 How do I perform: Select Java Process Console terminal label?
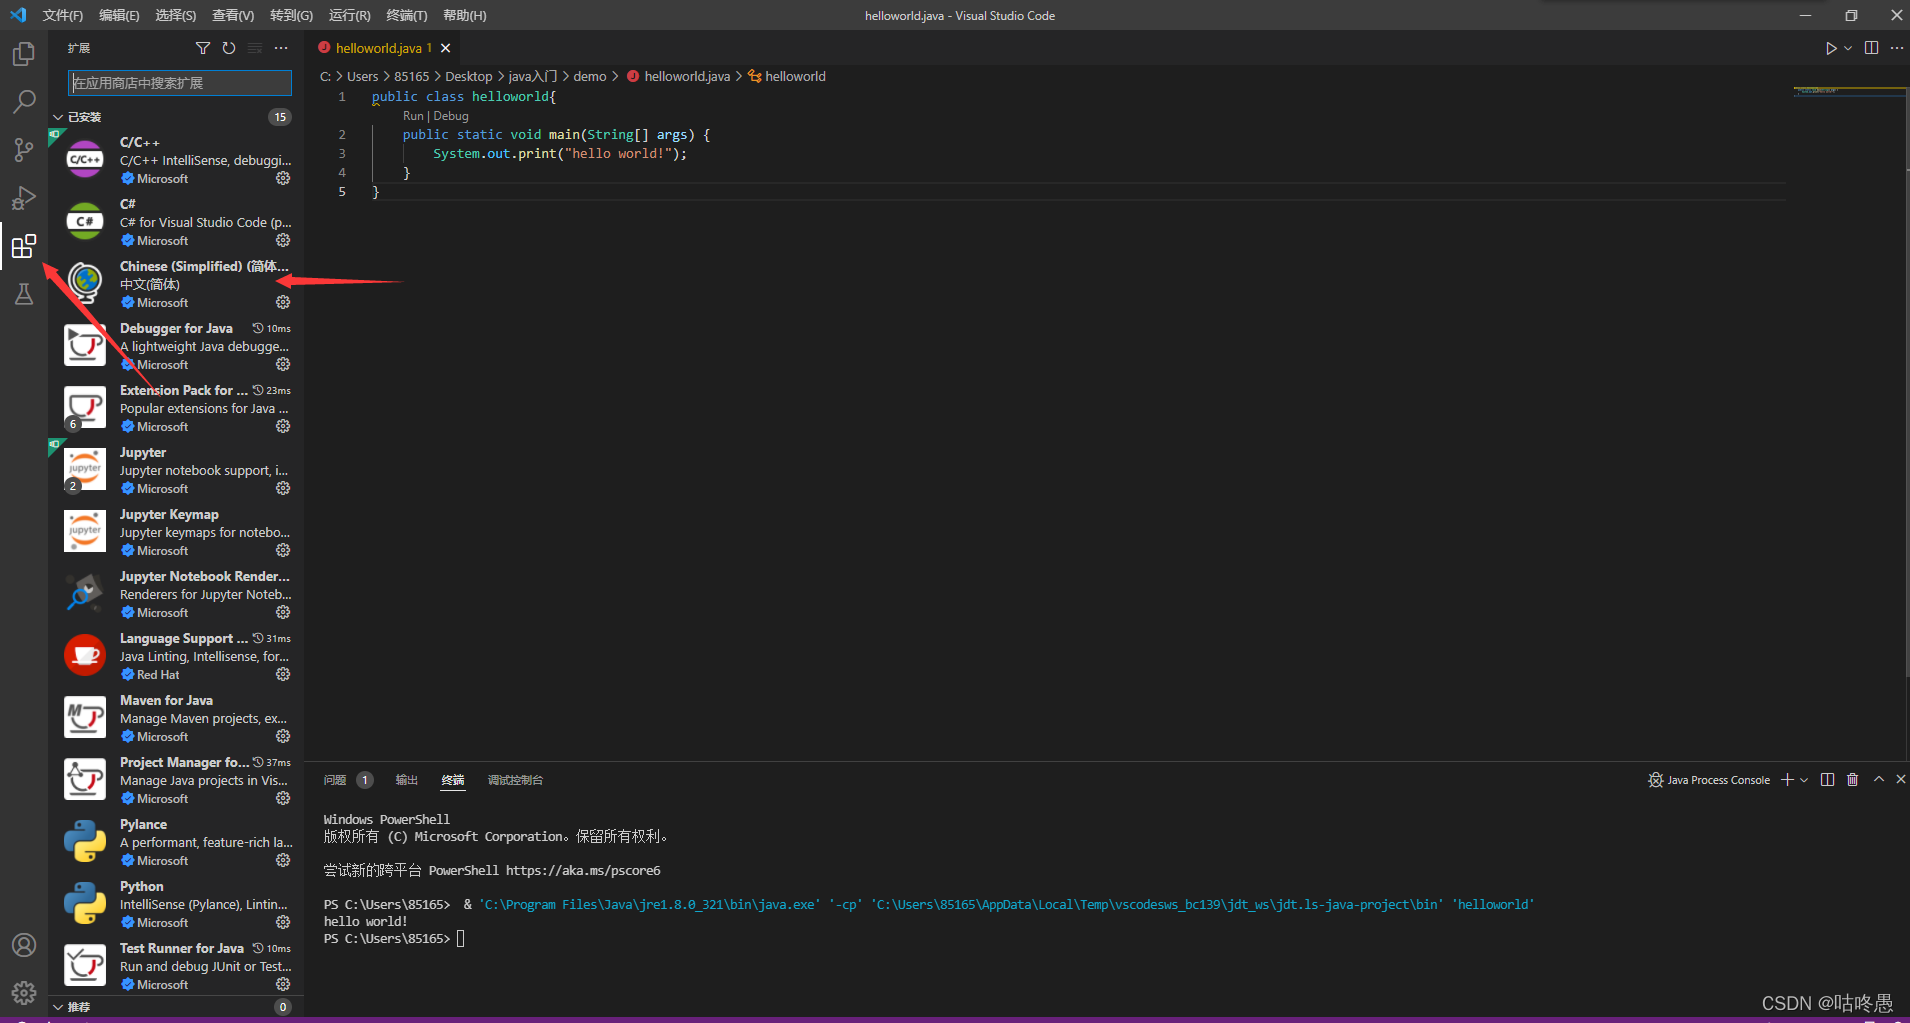(x=1709, y=780)
